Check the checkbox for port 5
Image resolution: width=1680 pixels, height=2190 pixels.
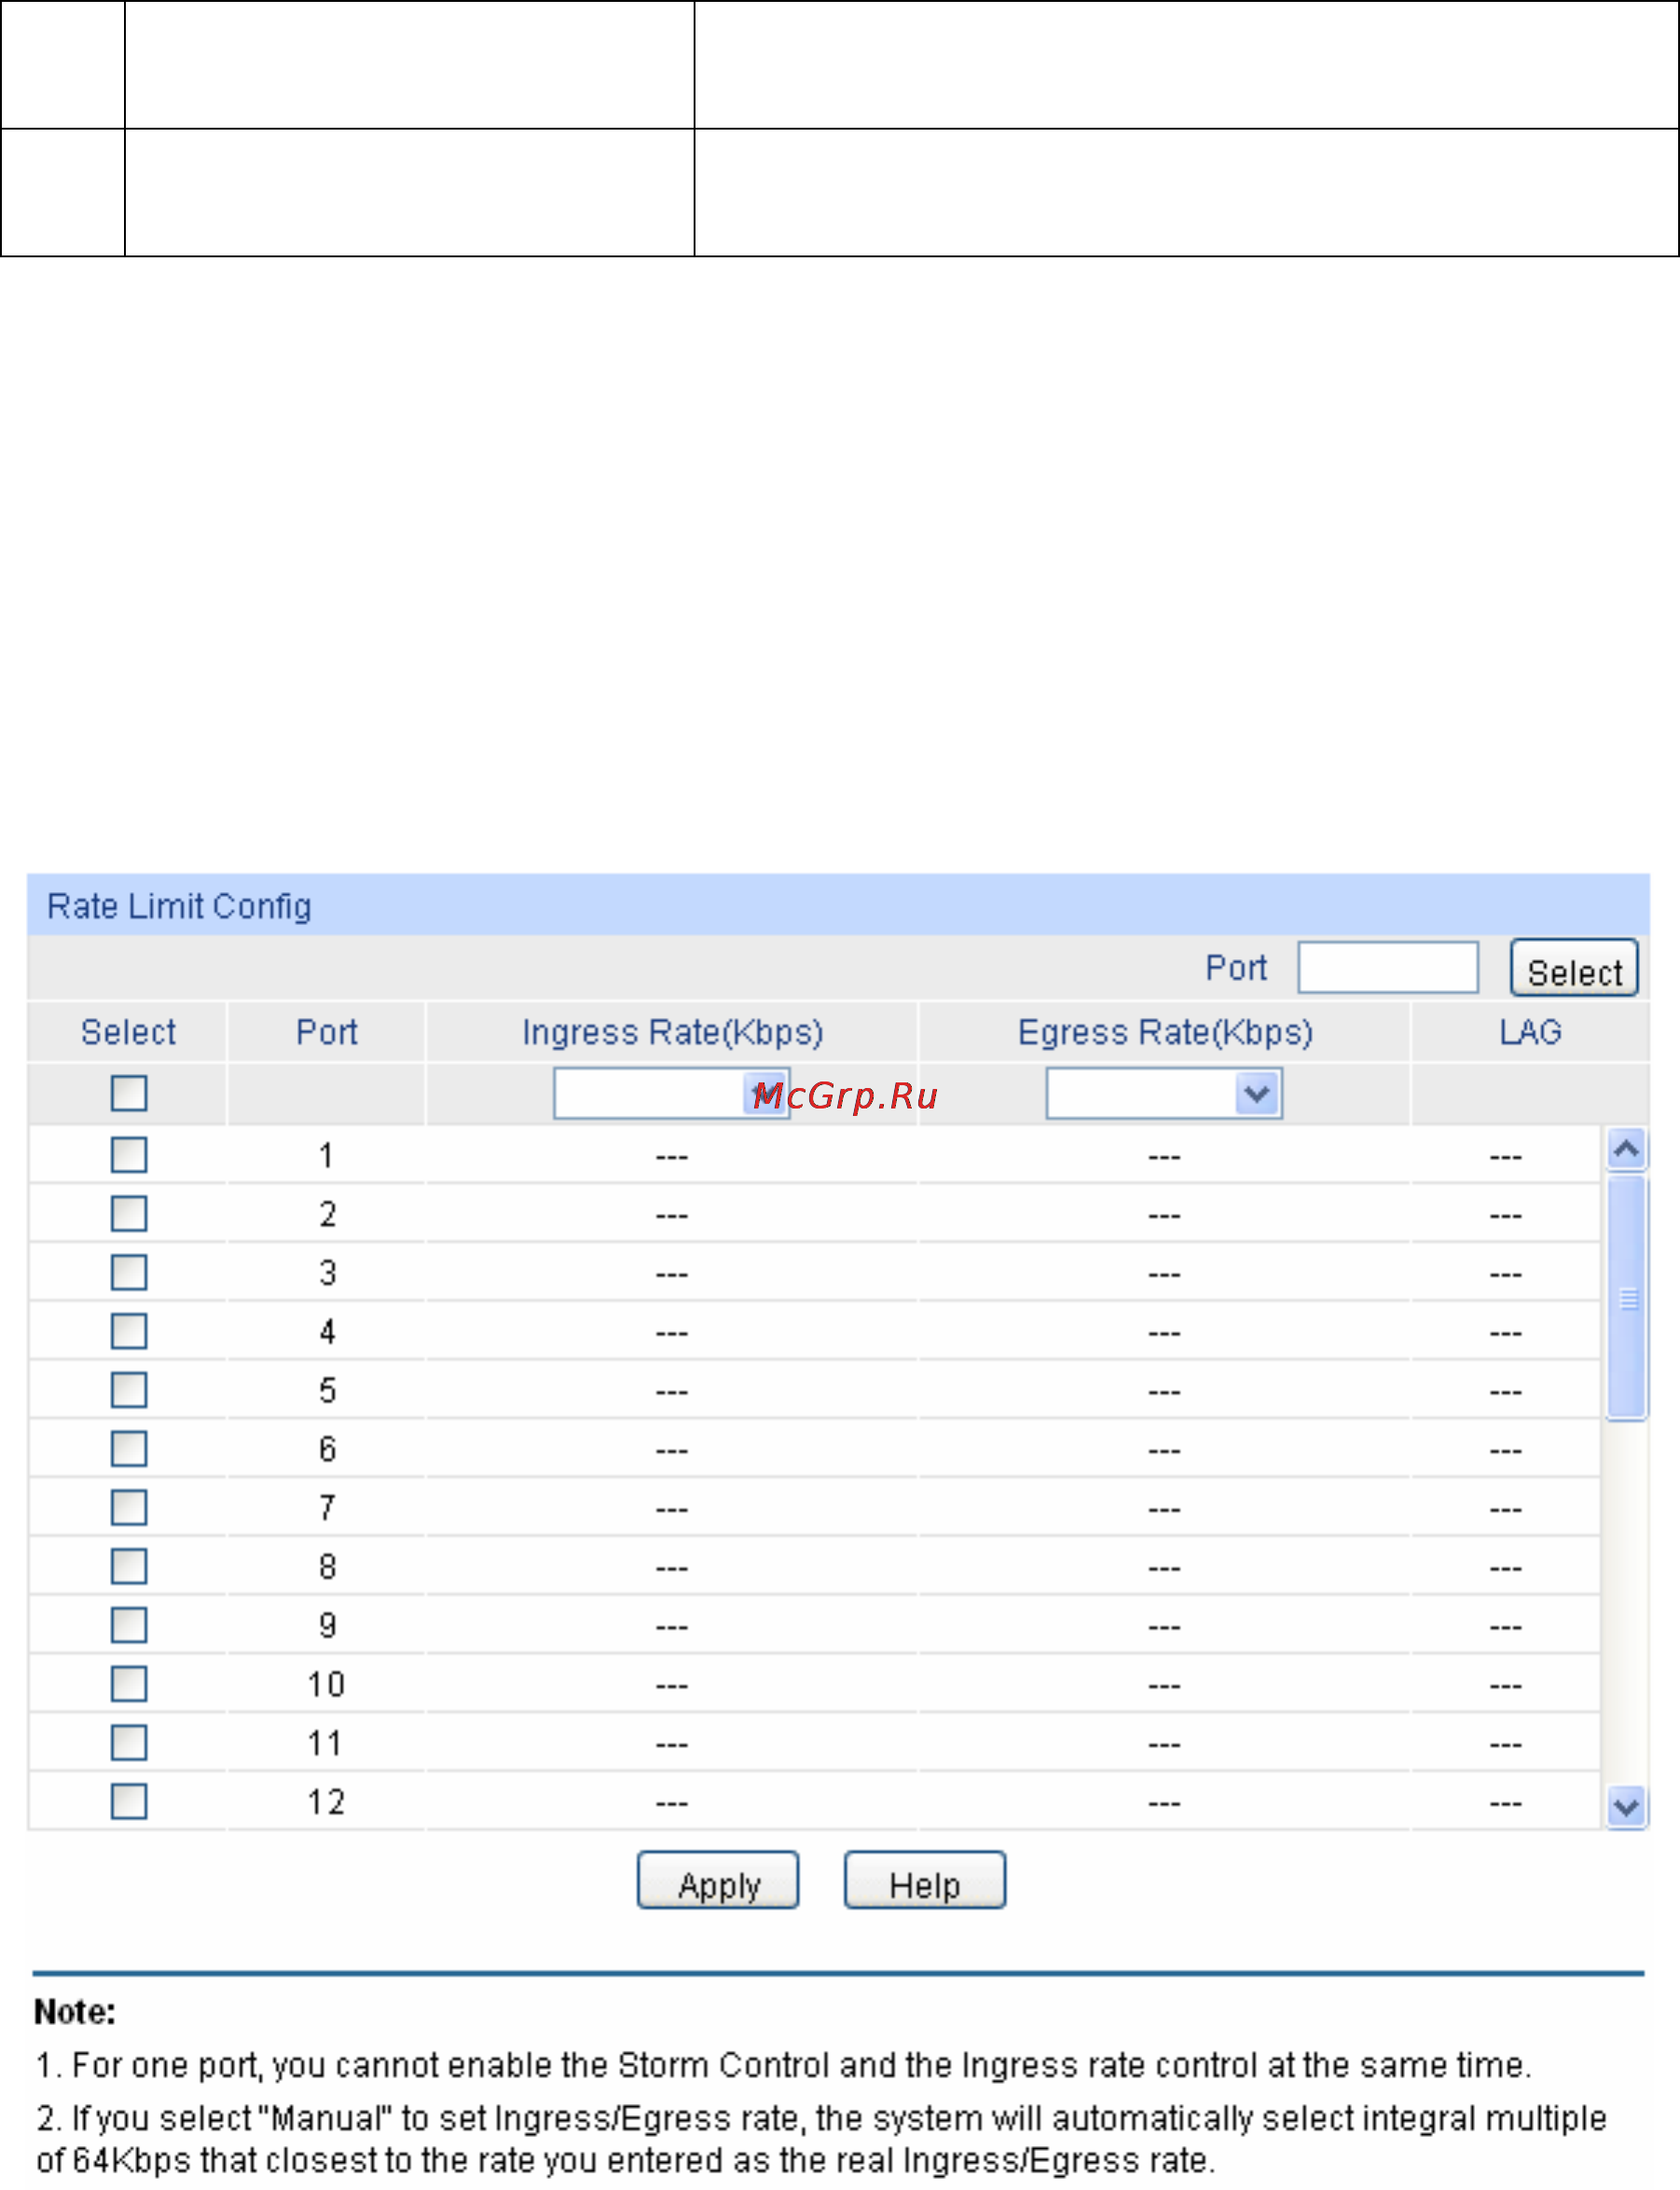tap(129, 1390)
